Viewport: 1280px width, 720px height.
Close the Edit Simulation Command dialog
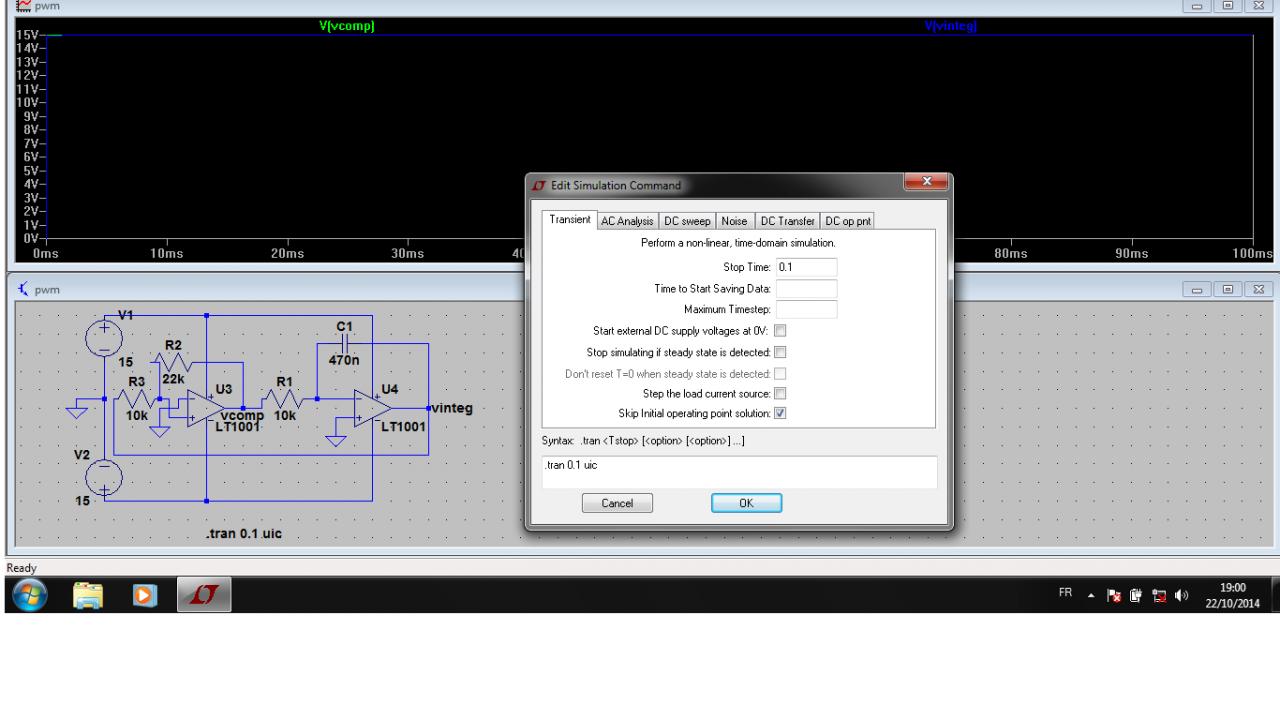click(x=925, y=183)
